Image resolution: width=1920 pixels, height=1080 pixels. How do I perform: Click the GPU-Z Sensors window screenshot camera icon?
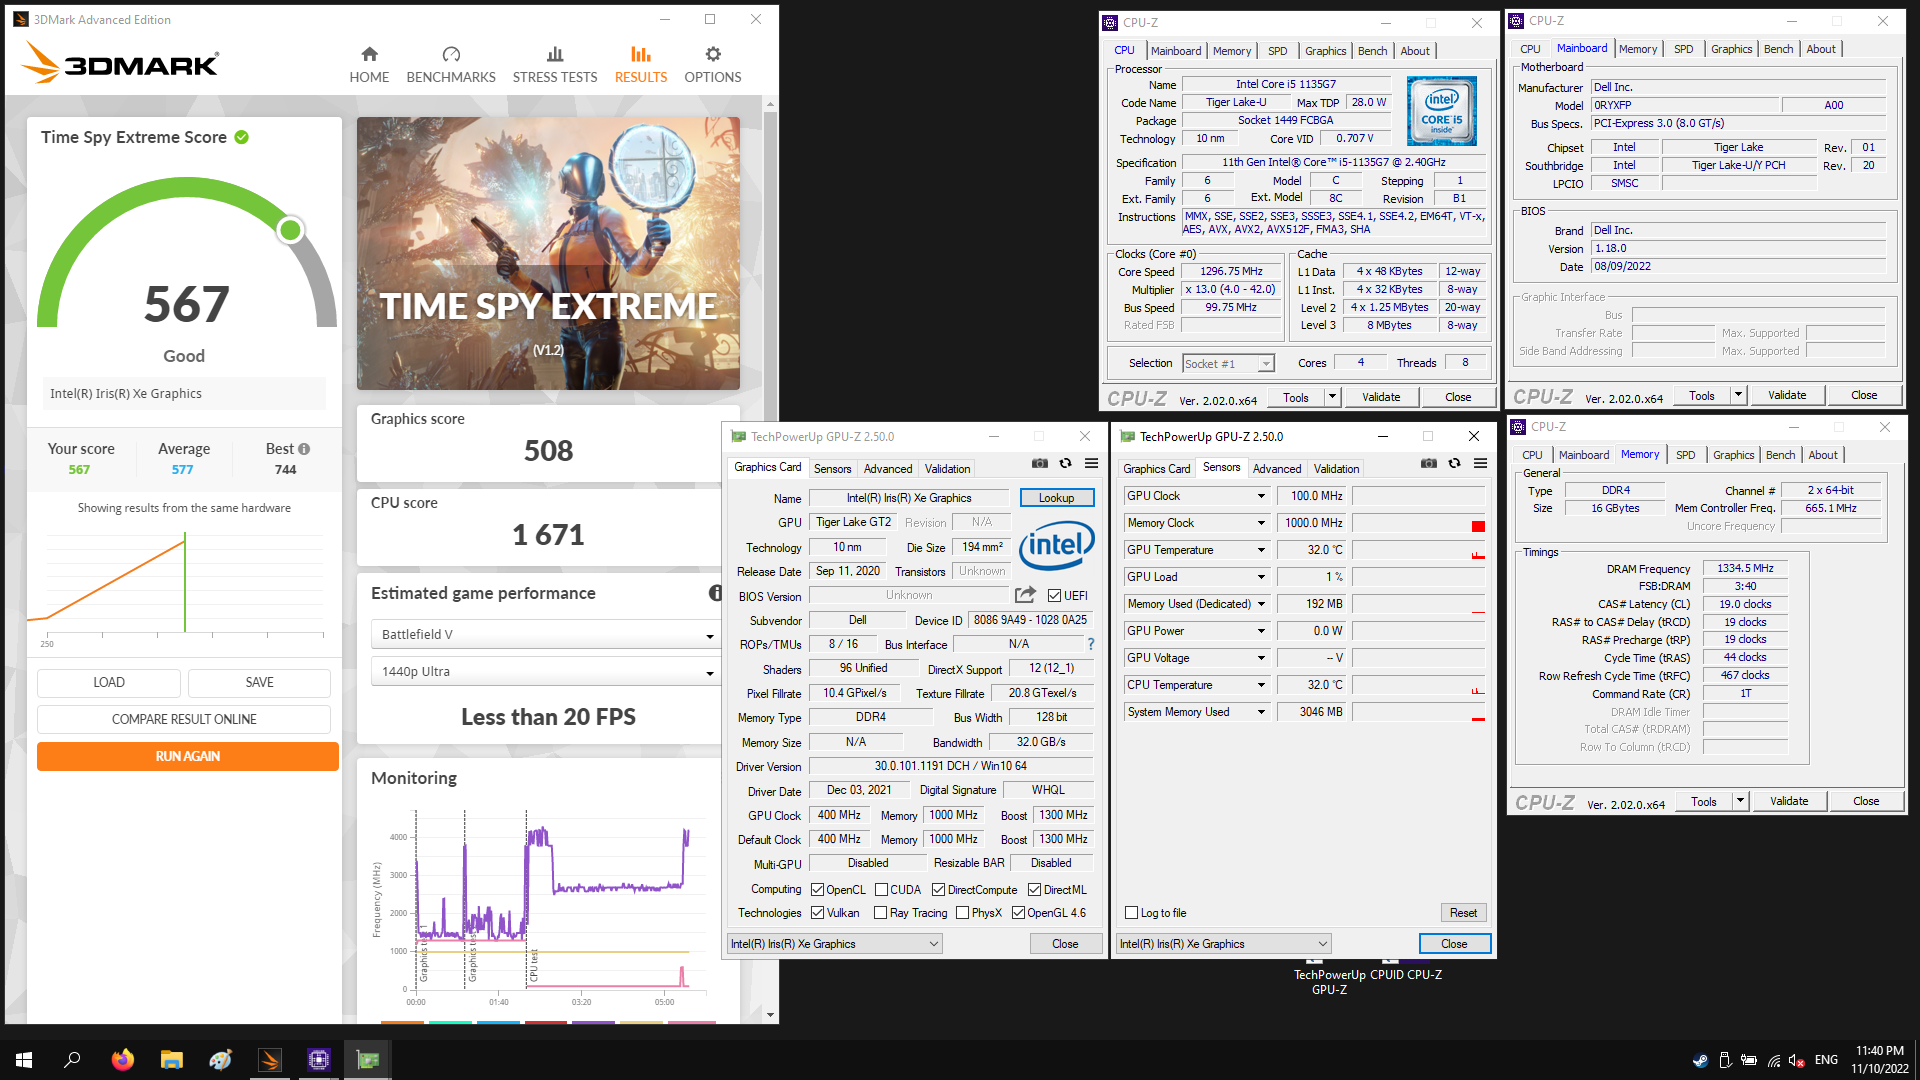tap(1429, 463)
